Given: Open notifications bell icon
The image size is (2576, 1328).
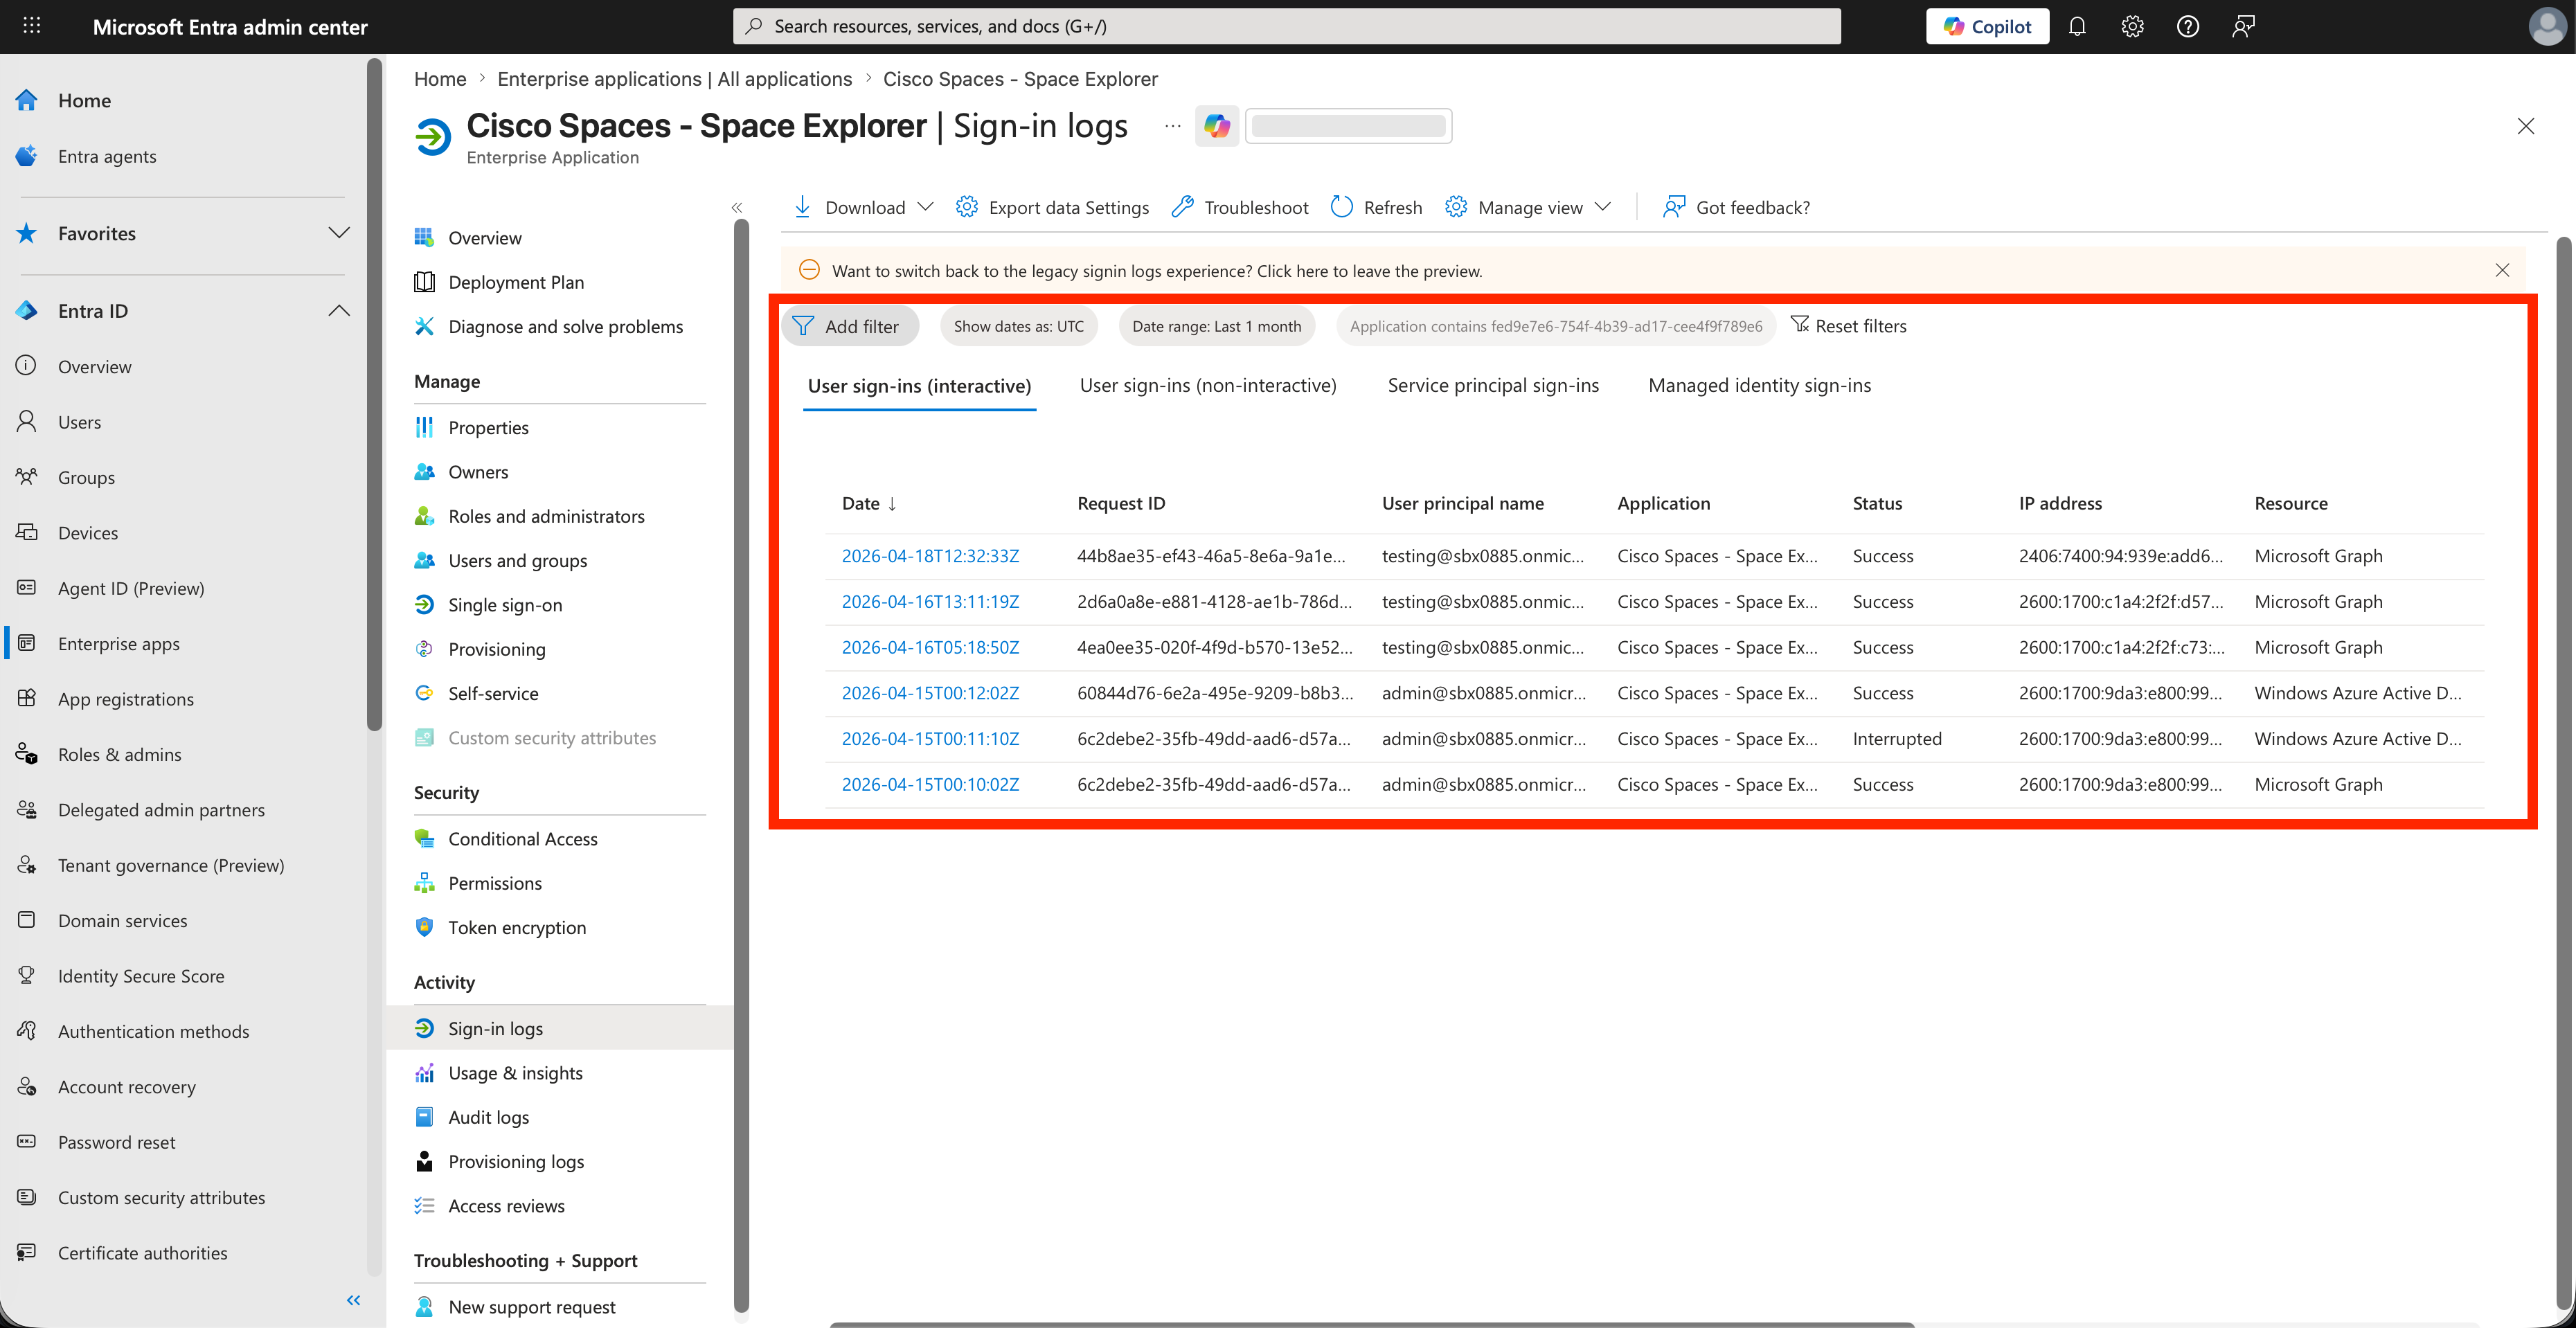Looking at the screenshot, I should pos(2077,27).
